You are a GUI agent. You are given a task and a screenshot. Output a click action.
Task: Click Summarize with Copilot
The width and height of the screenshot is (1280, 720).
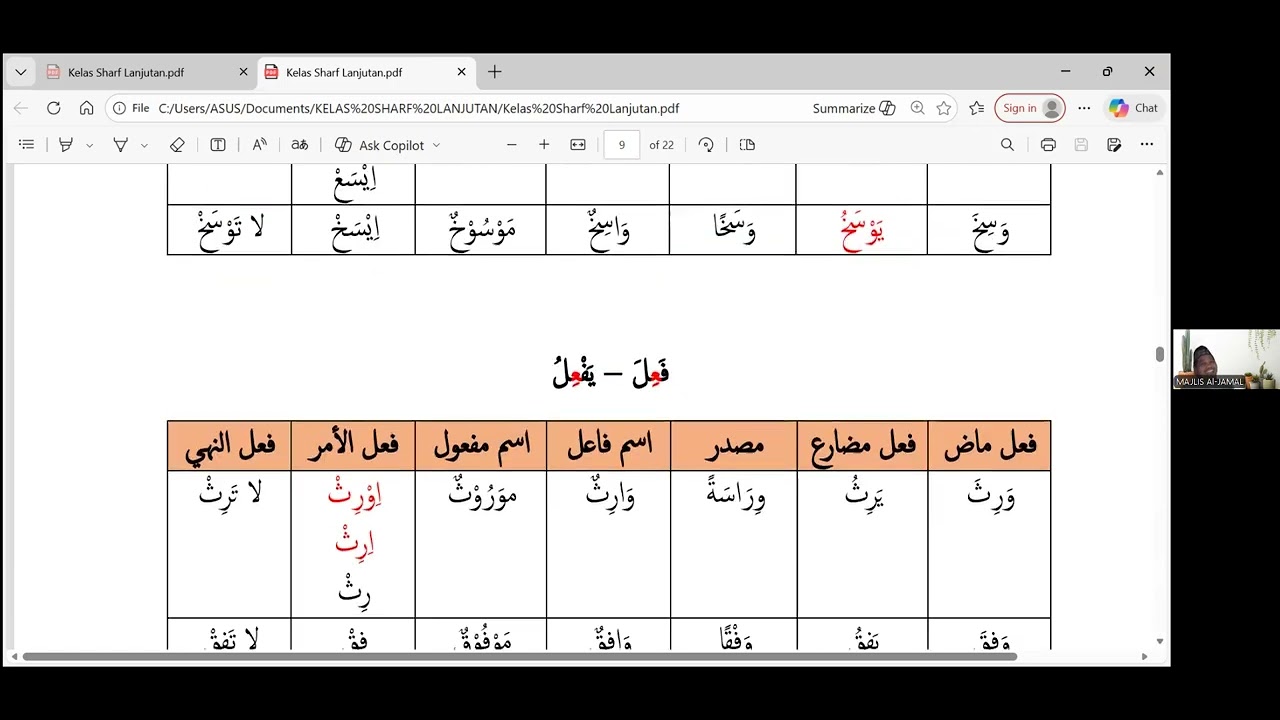[854, 108]
